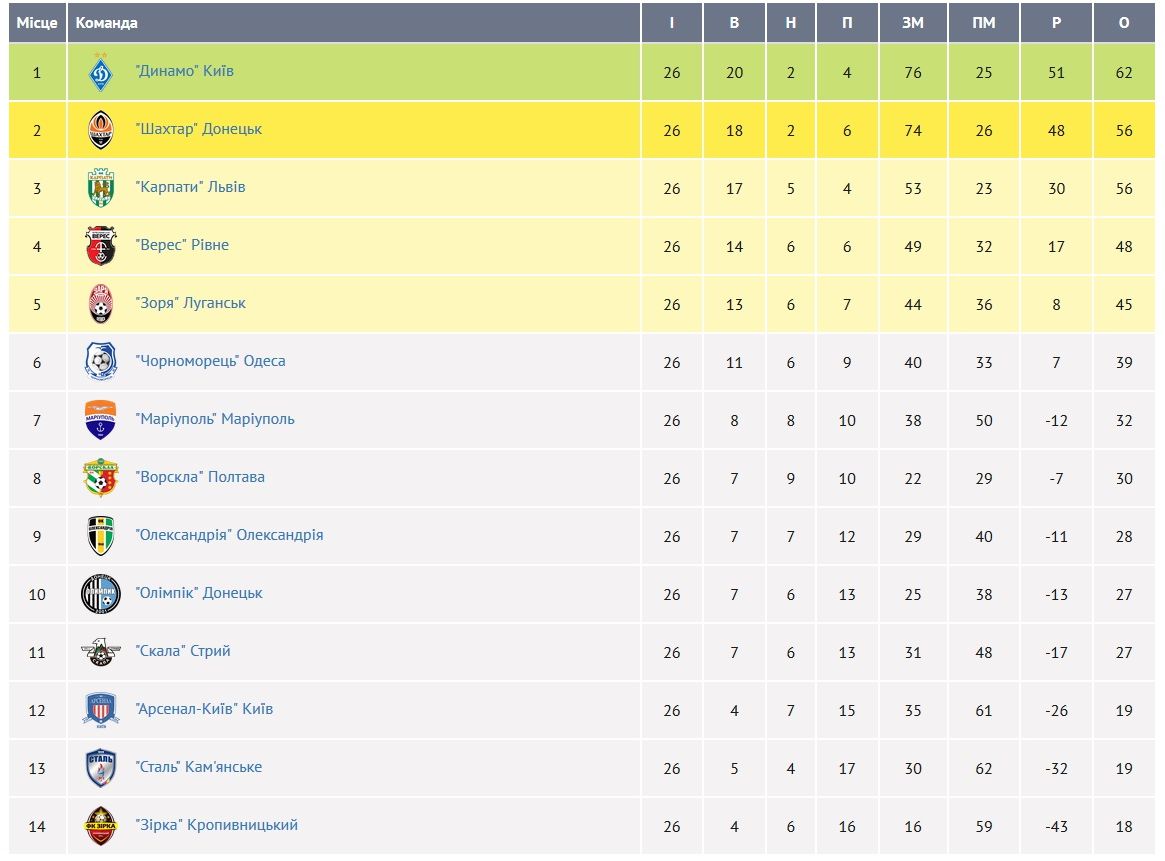Click the Olimpik Donetsk round logo

click(x=100, y=594)
